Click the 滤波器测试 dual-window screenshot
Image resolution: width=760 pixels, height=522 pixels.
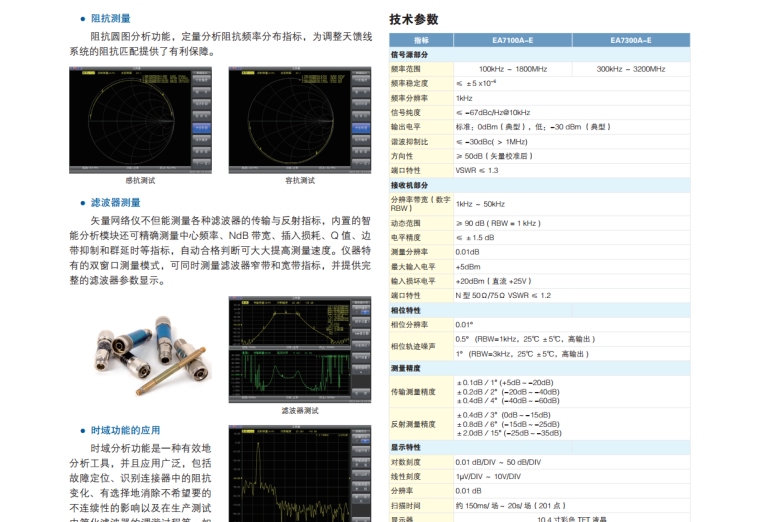point(300,349)
